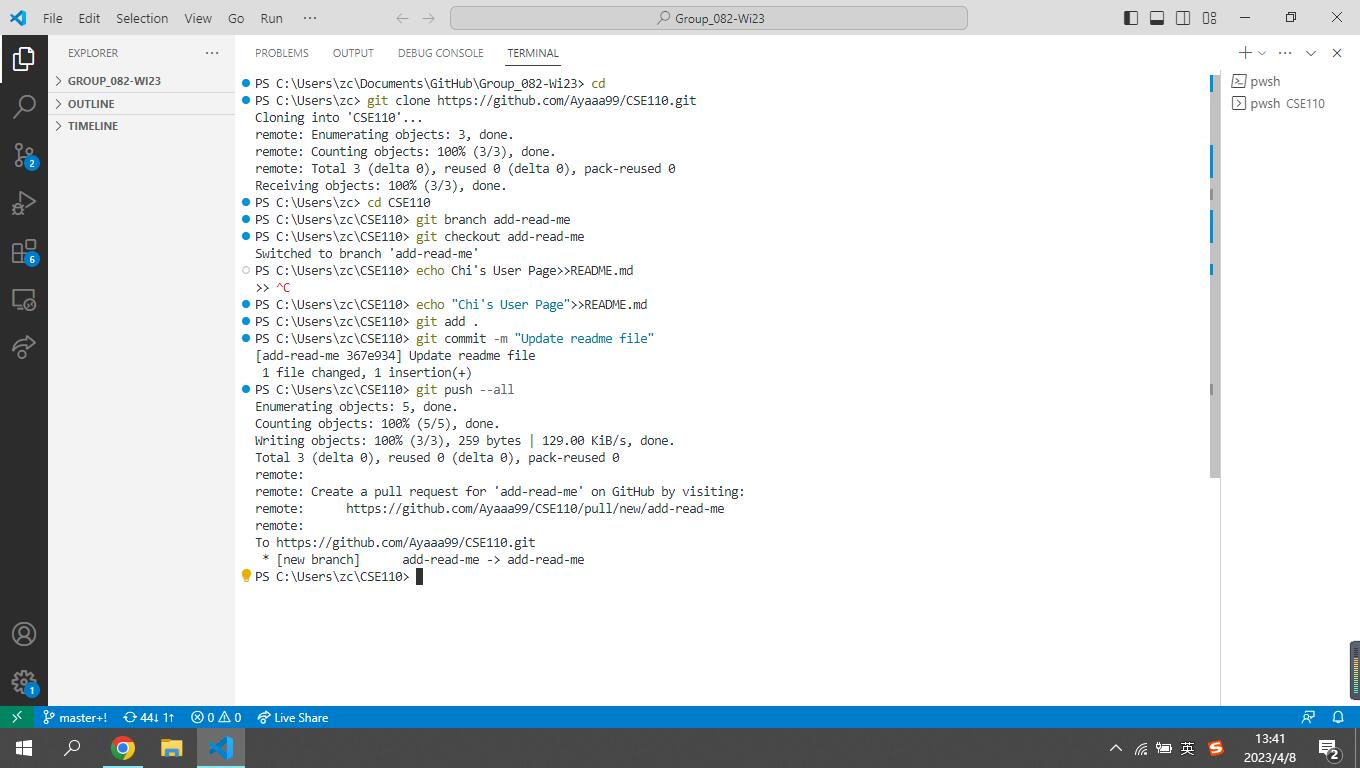Open the Extensions view icon
This screenshot has height=768, width=1360.
coord(24,251)
